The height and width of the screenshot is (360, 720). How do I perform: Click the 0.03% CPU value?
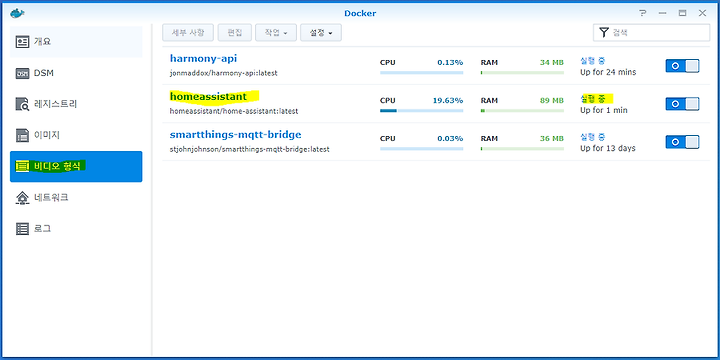450,139
